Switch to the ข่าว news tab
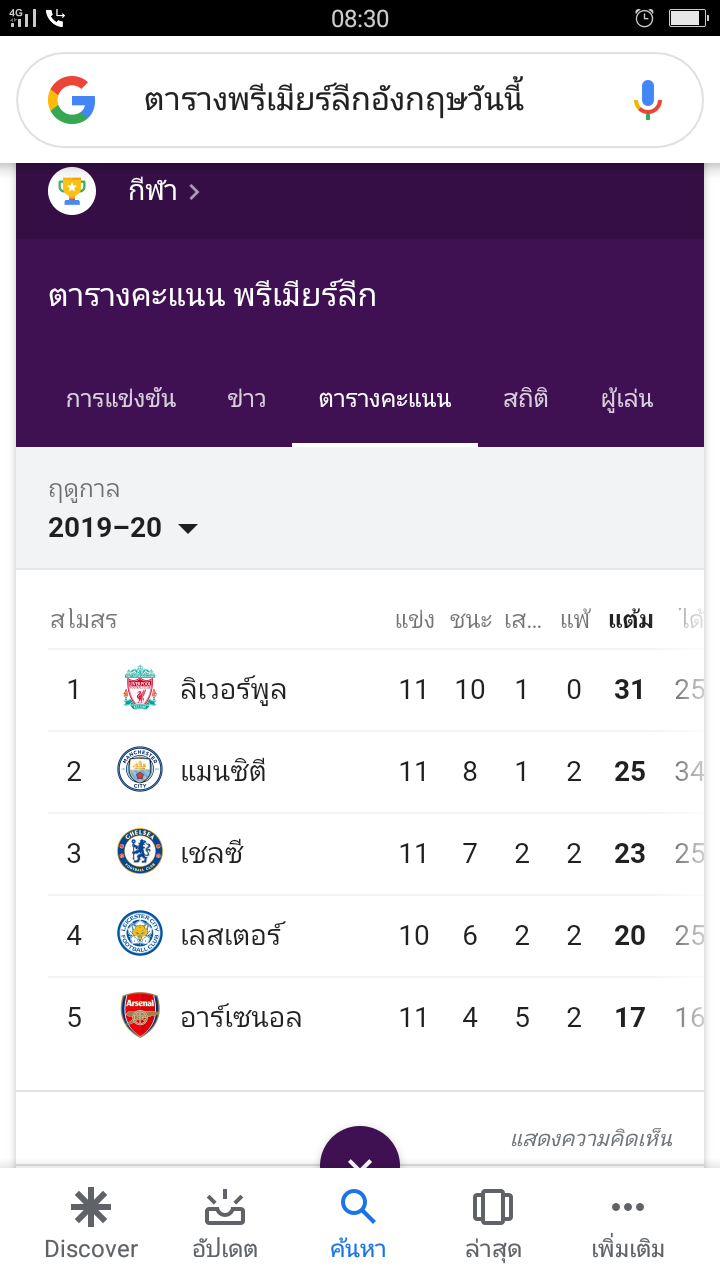Viewport: 720px width, 1280px height. (247, 400)
